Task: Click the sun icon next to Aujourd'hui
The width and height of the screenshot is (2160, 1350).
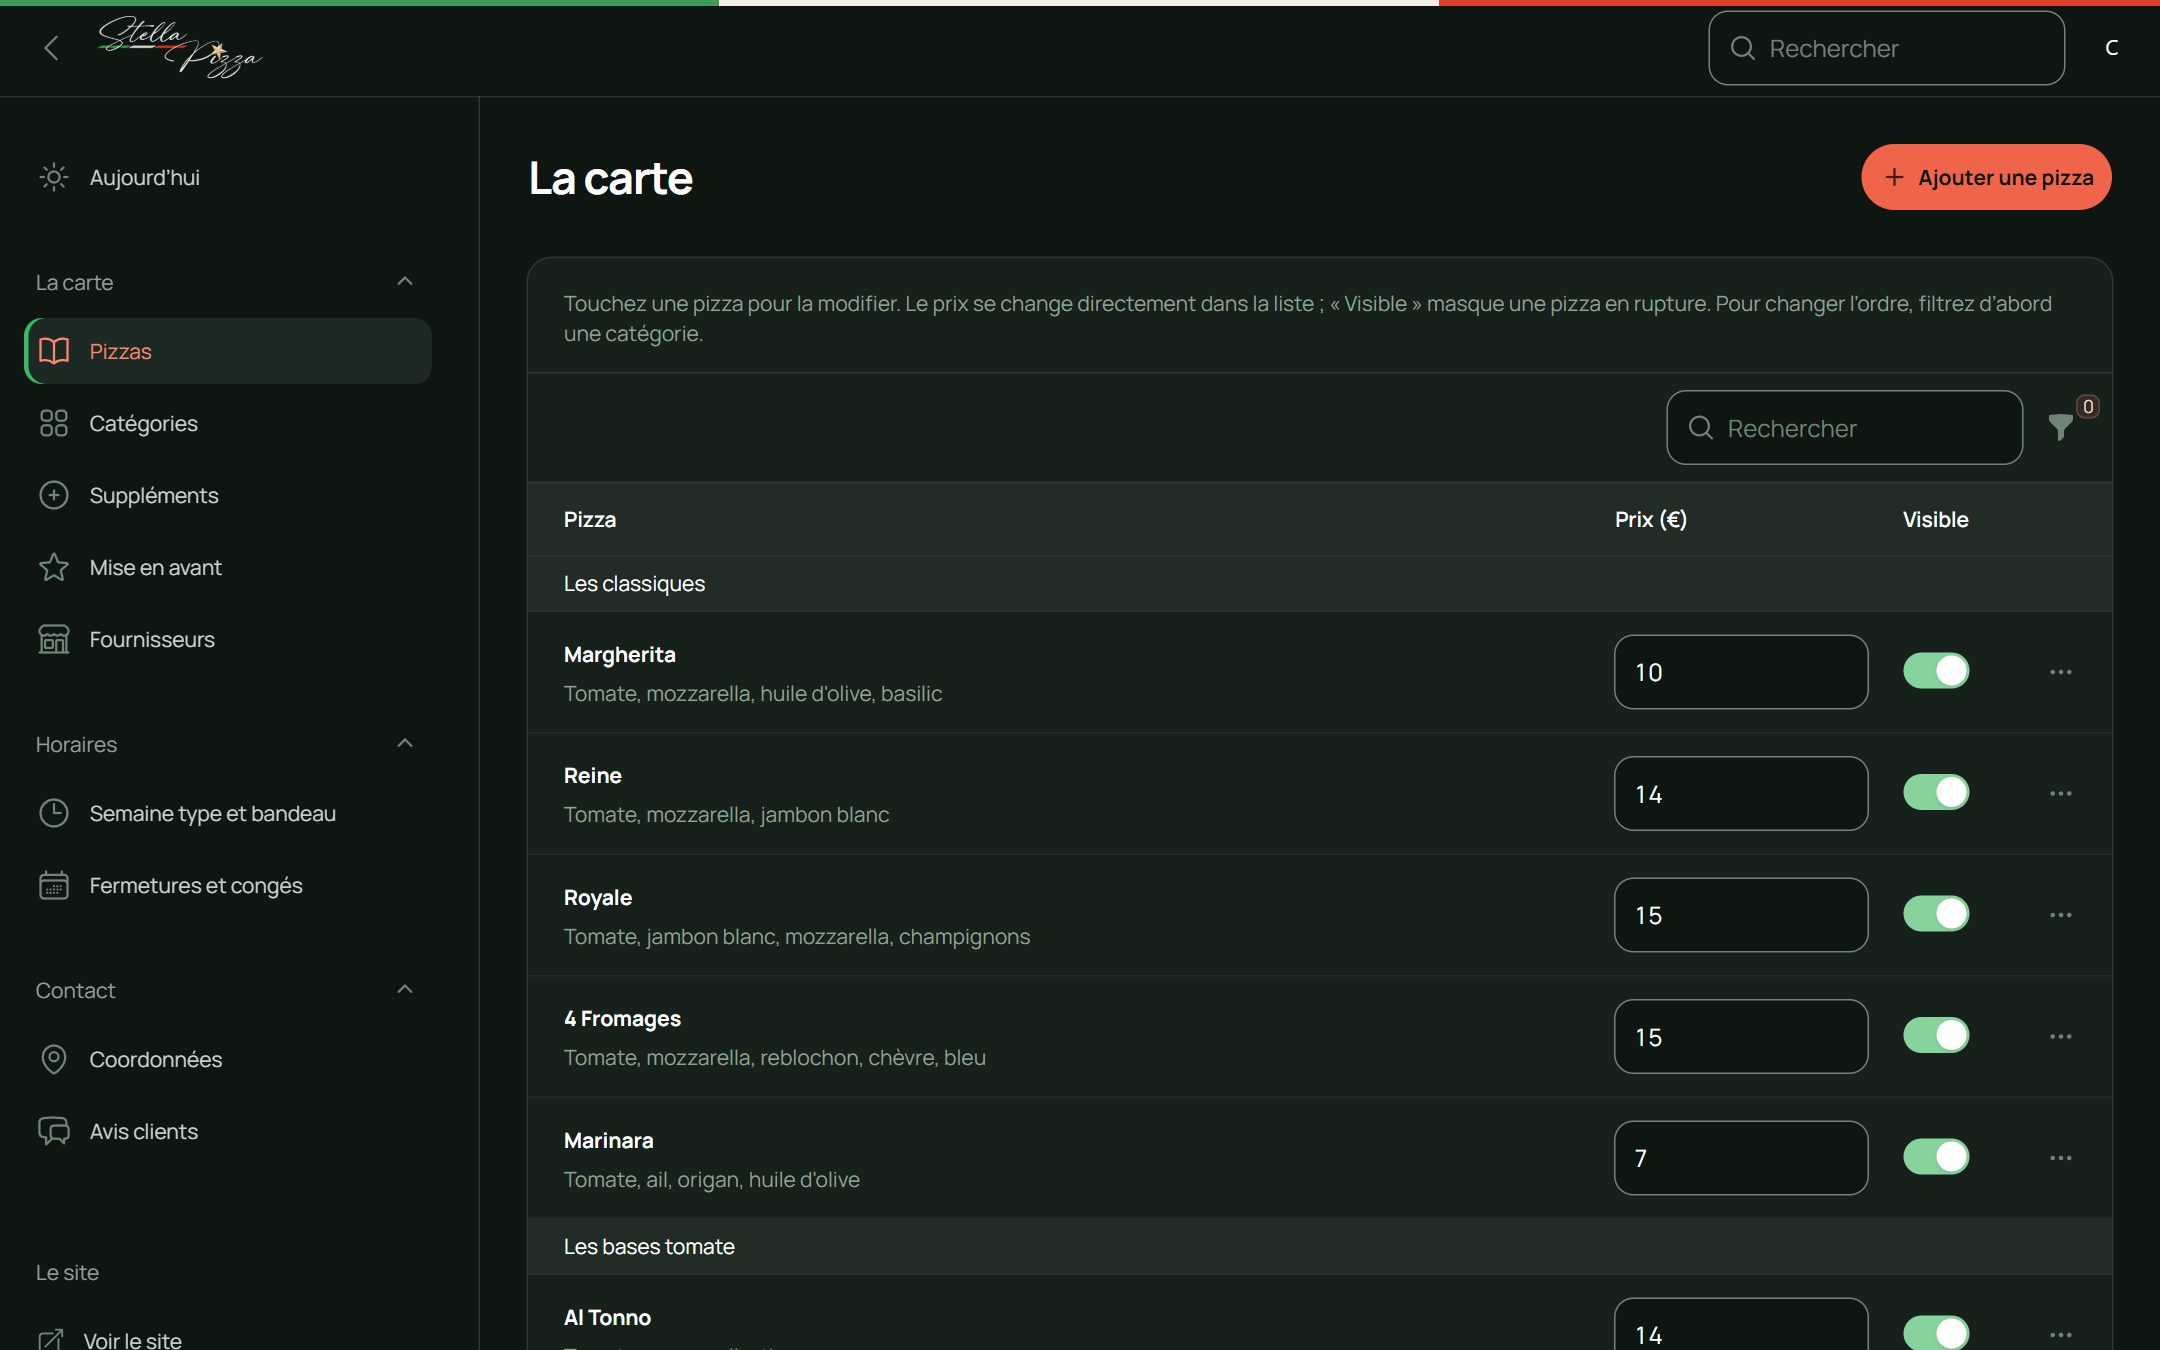Action: click(x=53, y=177)
